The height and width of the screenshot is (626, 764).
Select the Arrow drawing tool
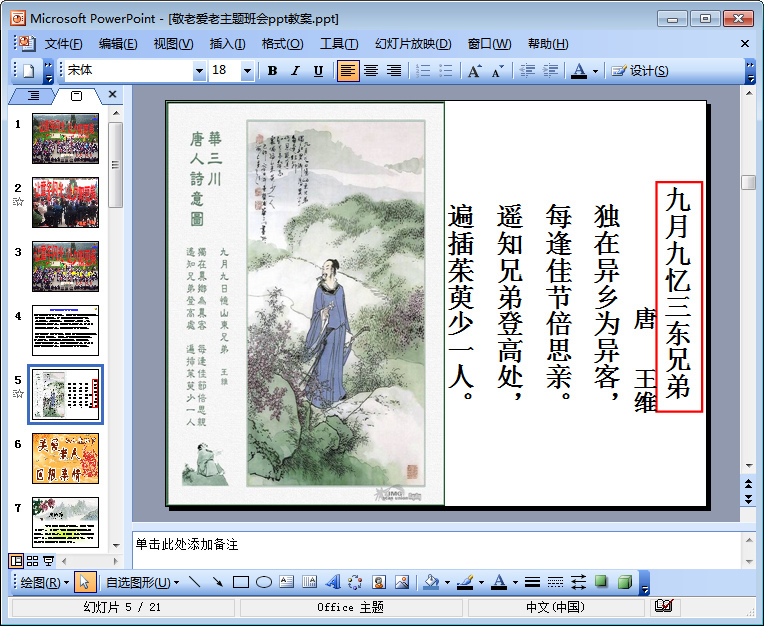coord(218,582)
